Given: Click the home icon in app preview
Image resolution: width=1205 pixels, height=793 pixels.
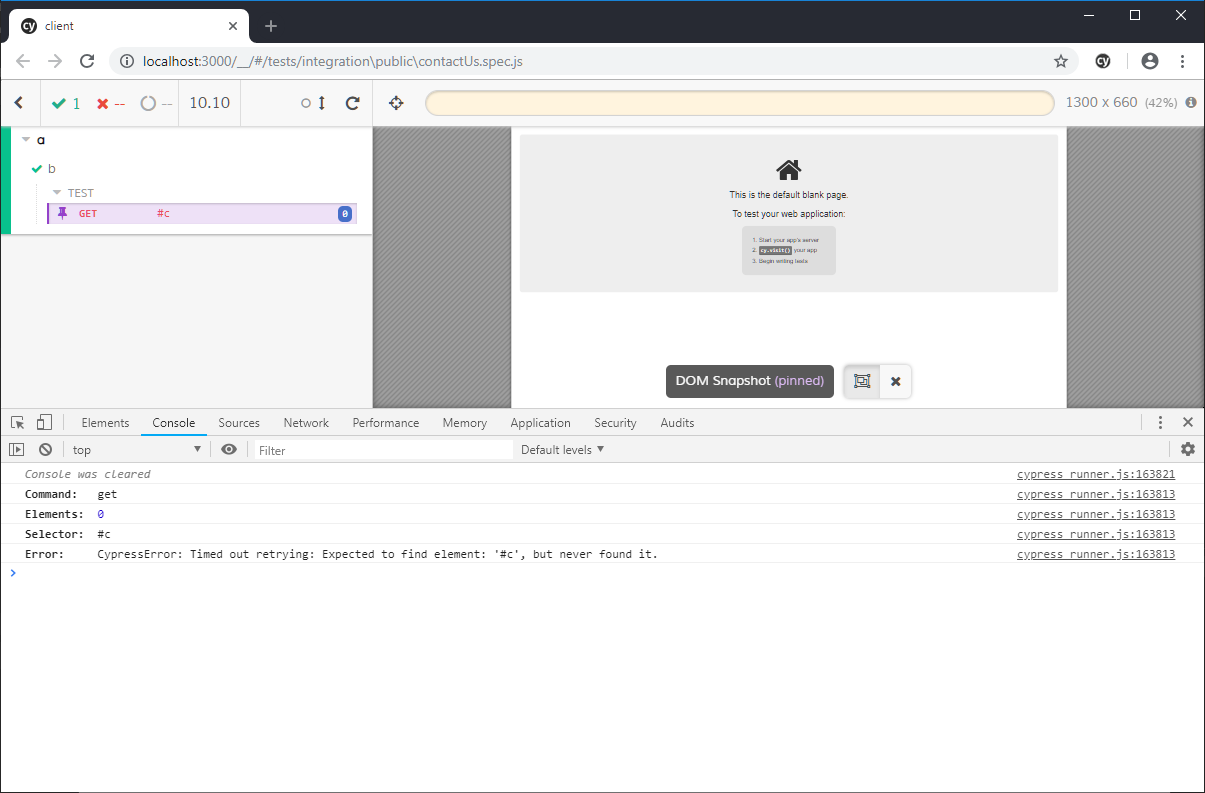Looking at the screenshot, I should point(789,170).
